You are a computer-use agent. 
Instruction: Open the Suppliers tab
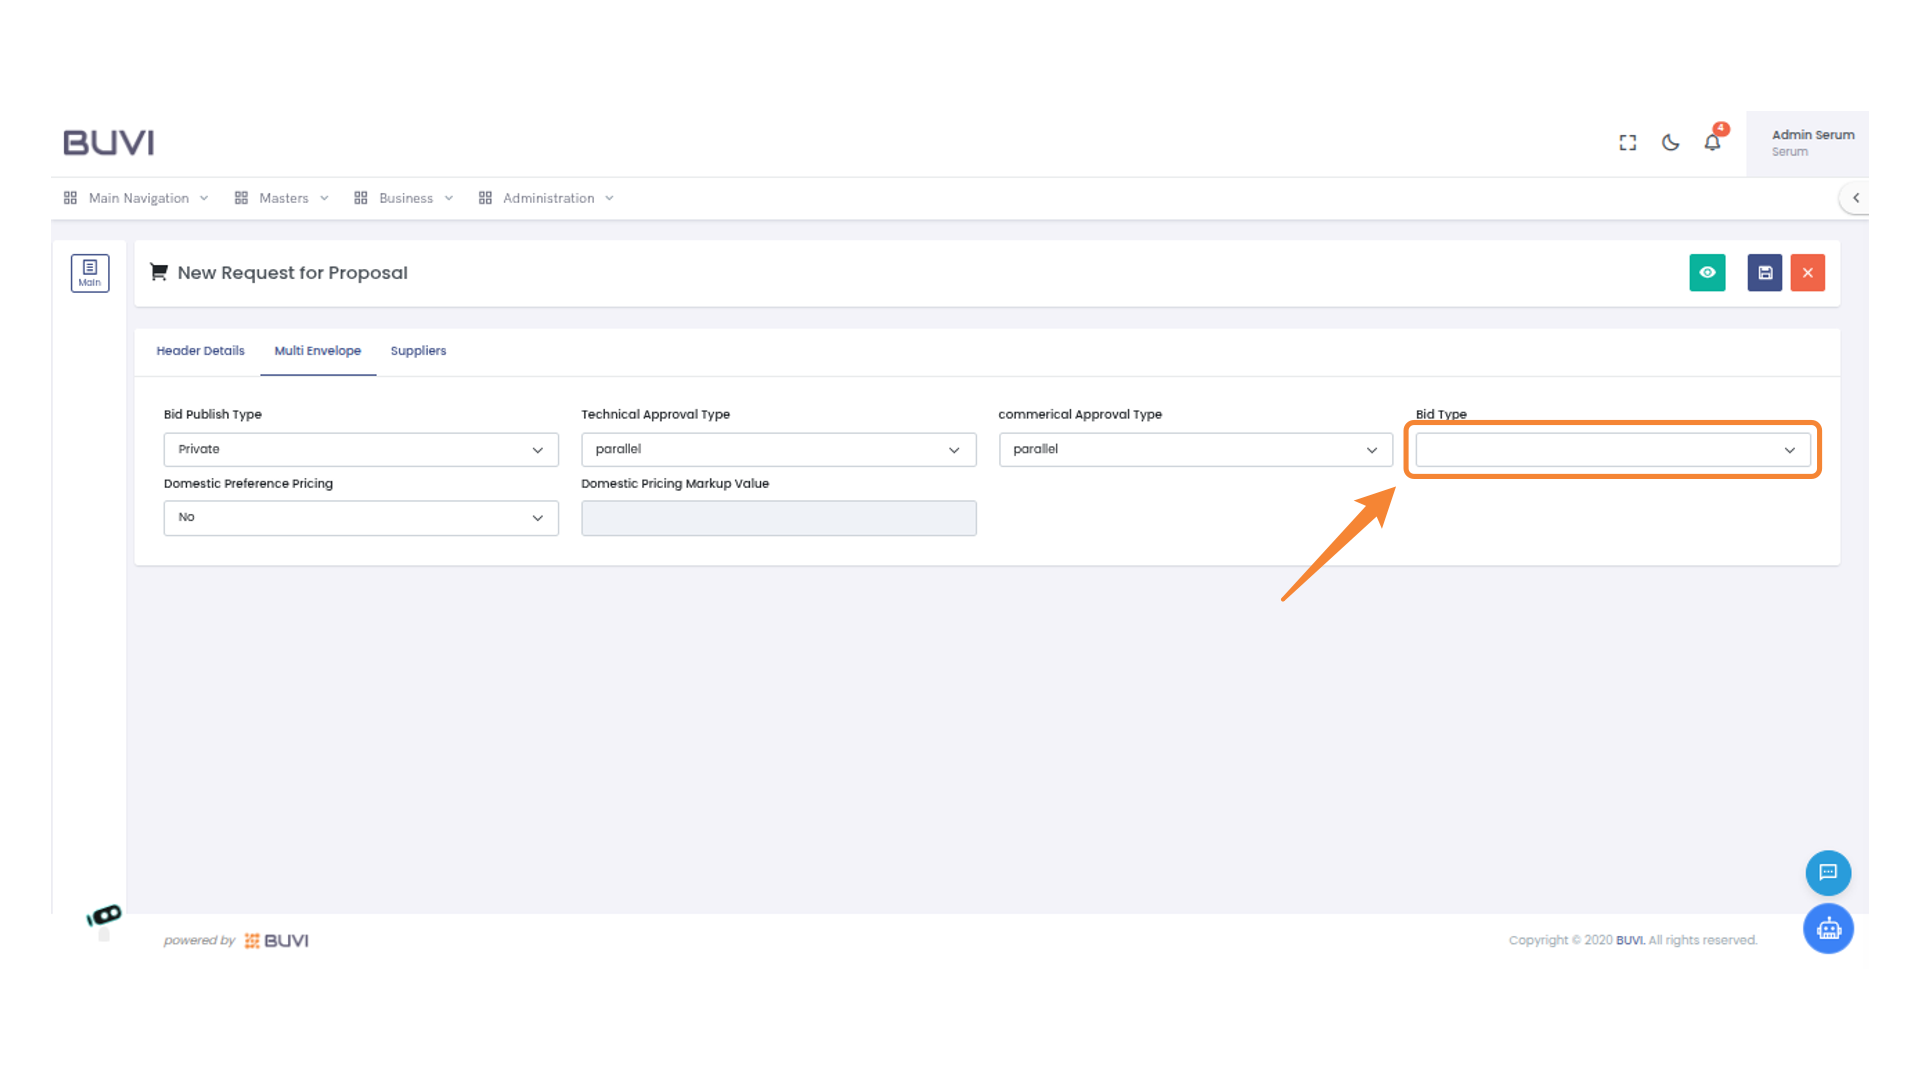(418, 351)
